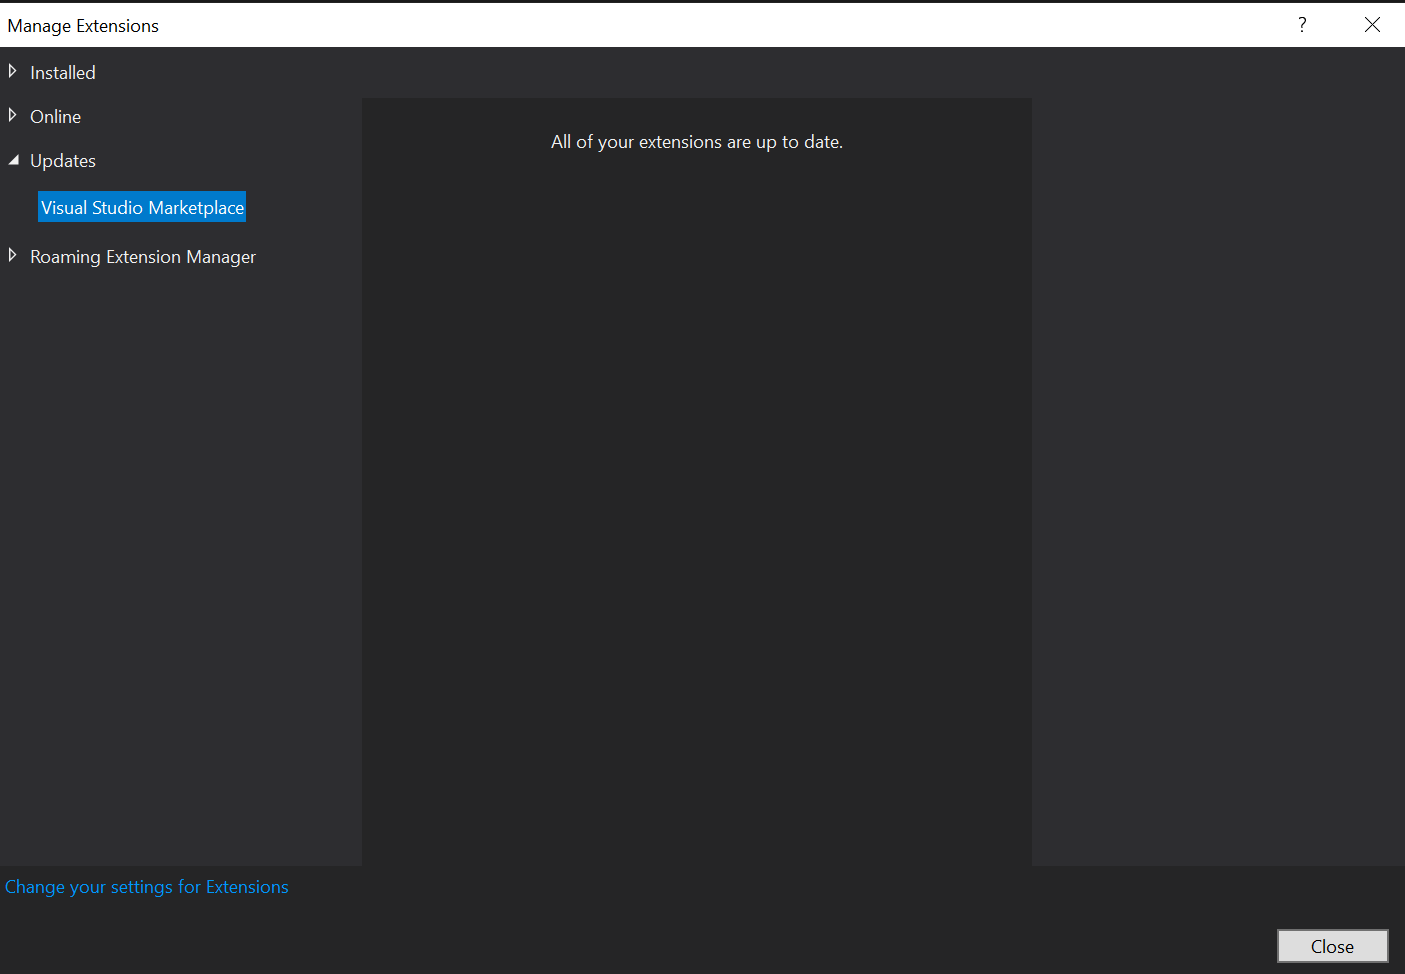This screenshot has width=1405, height=974.
Task: Click the help question mark icon
Action: pos(1302,24)
